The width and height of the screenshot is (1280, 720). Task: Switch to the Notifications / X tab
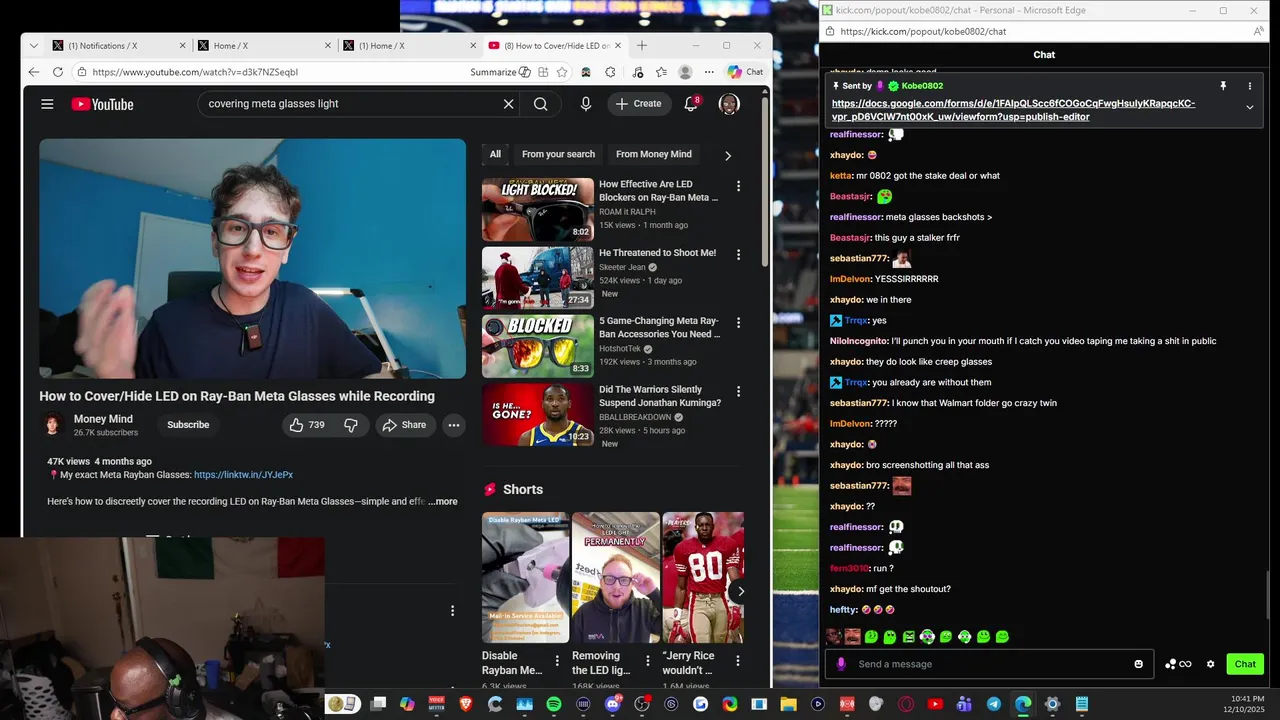[x=104, y=46]
